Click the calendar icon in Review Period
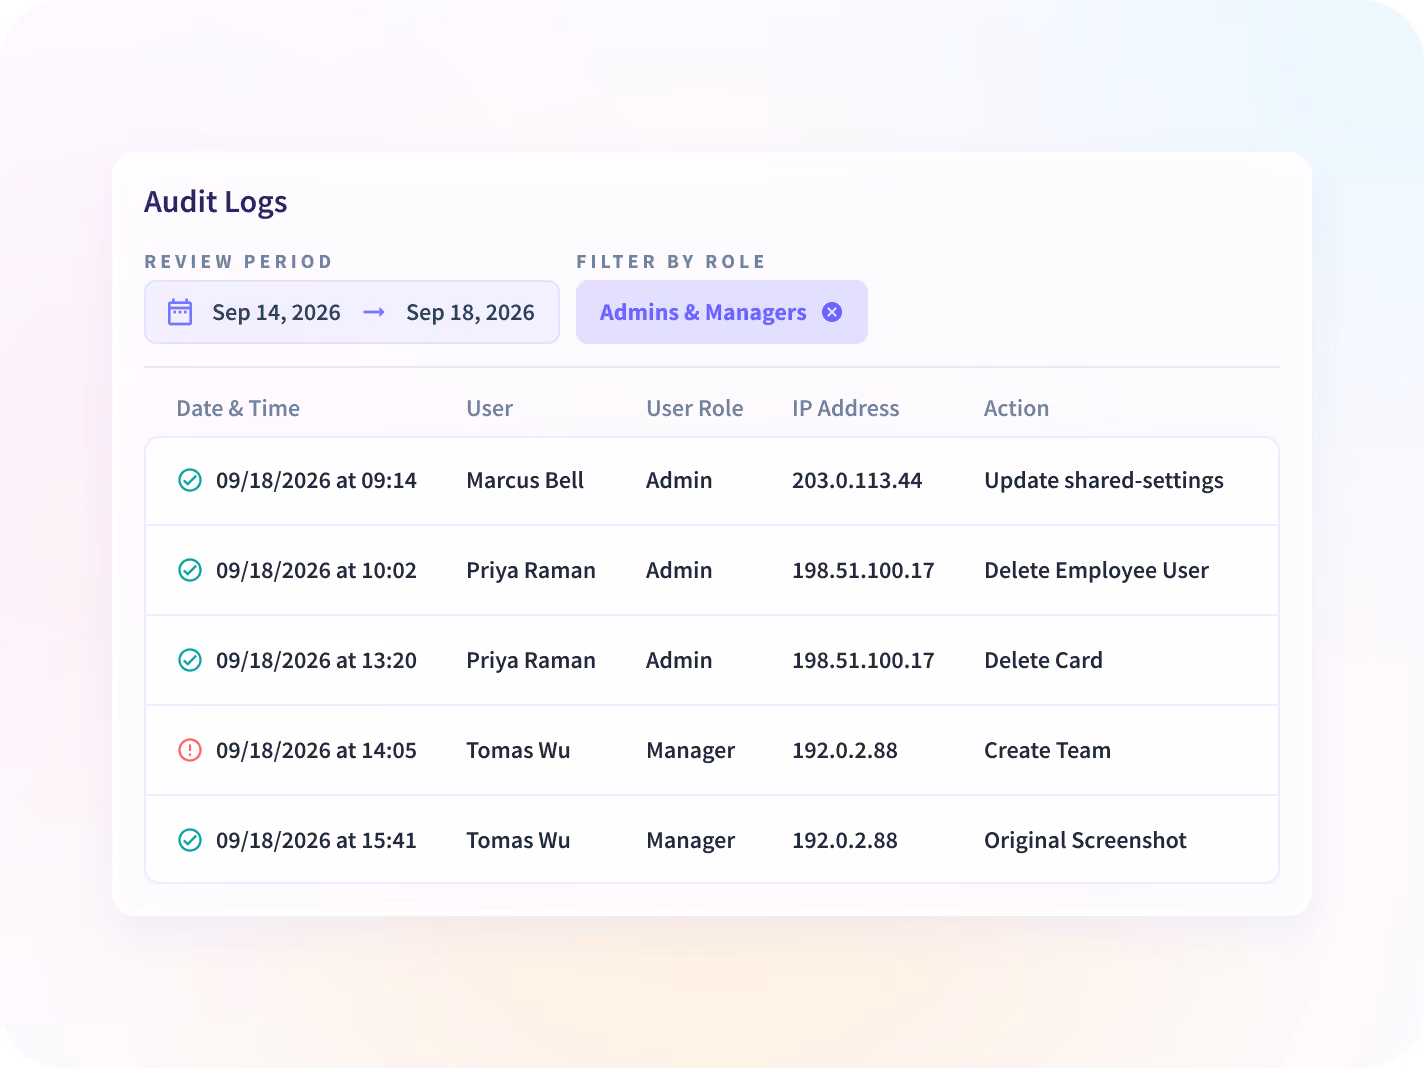 coord(180,312)
